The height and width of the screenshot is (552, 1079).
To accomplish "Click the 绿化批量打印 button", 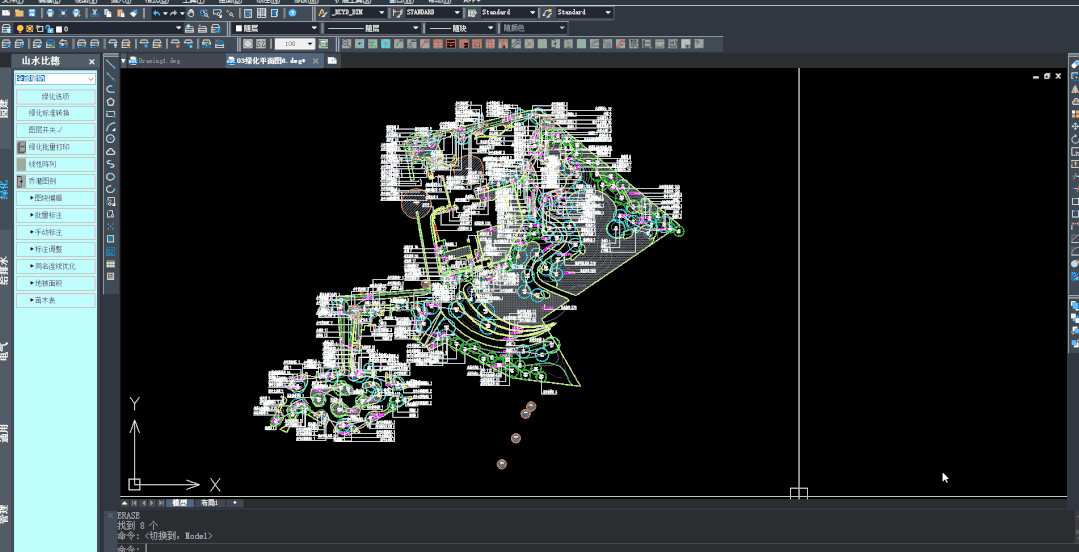I will (56, 147).
